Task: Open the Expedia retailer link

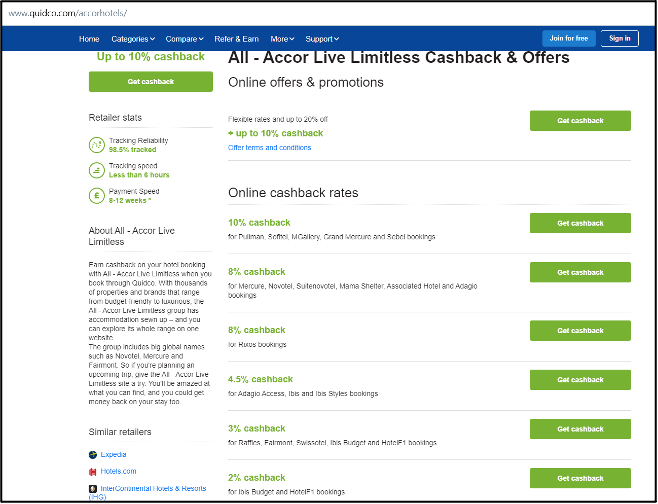Action: [x=113, y=454]
